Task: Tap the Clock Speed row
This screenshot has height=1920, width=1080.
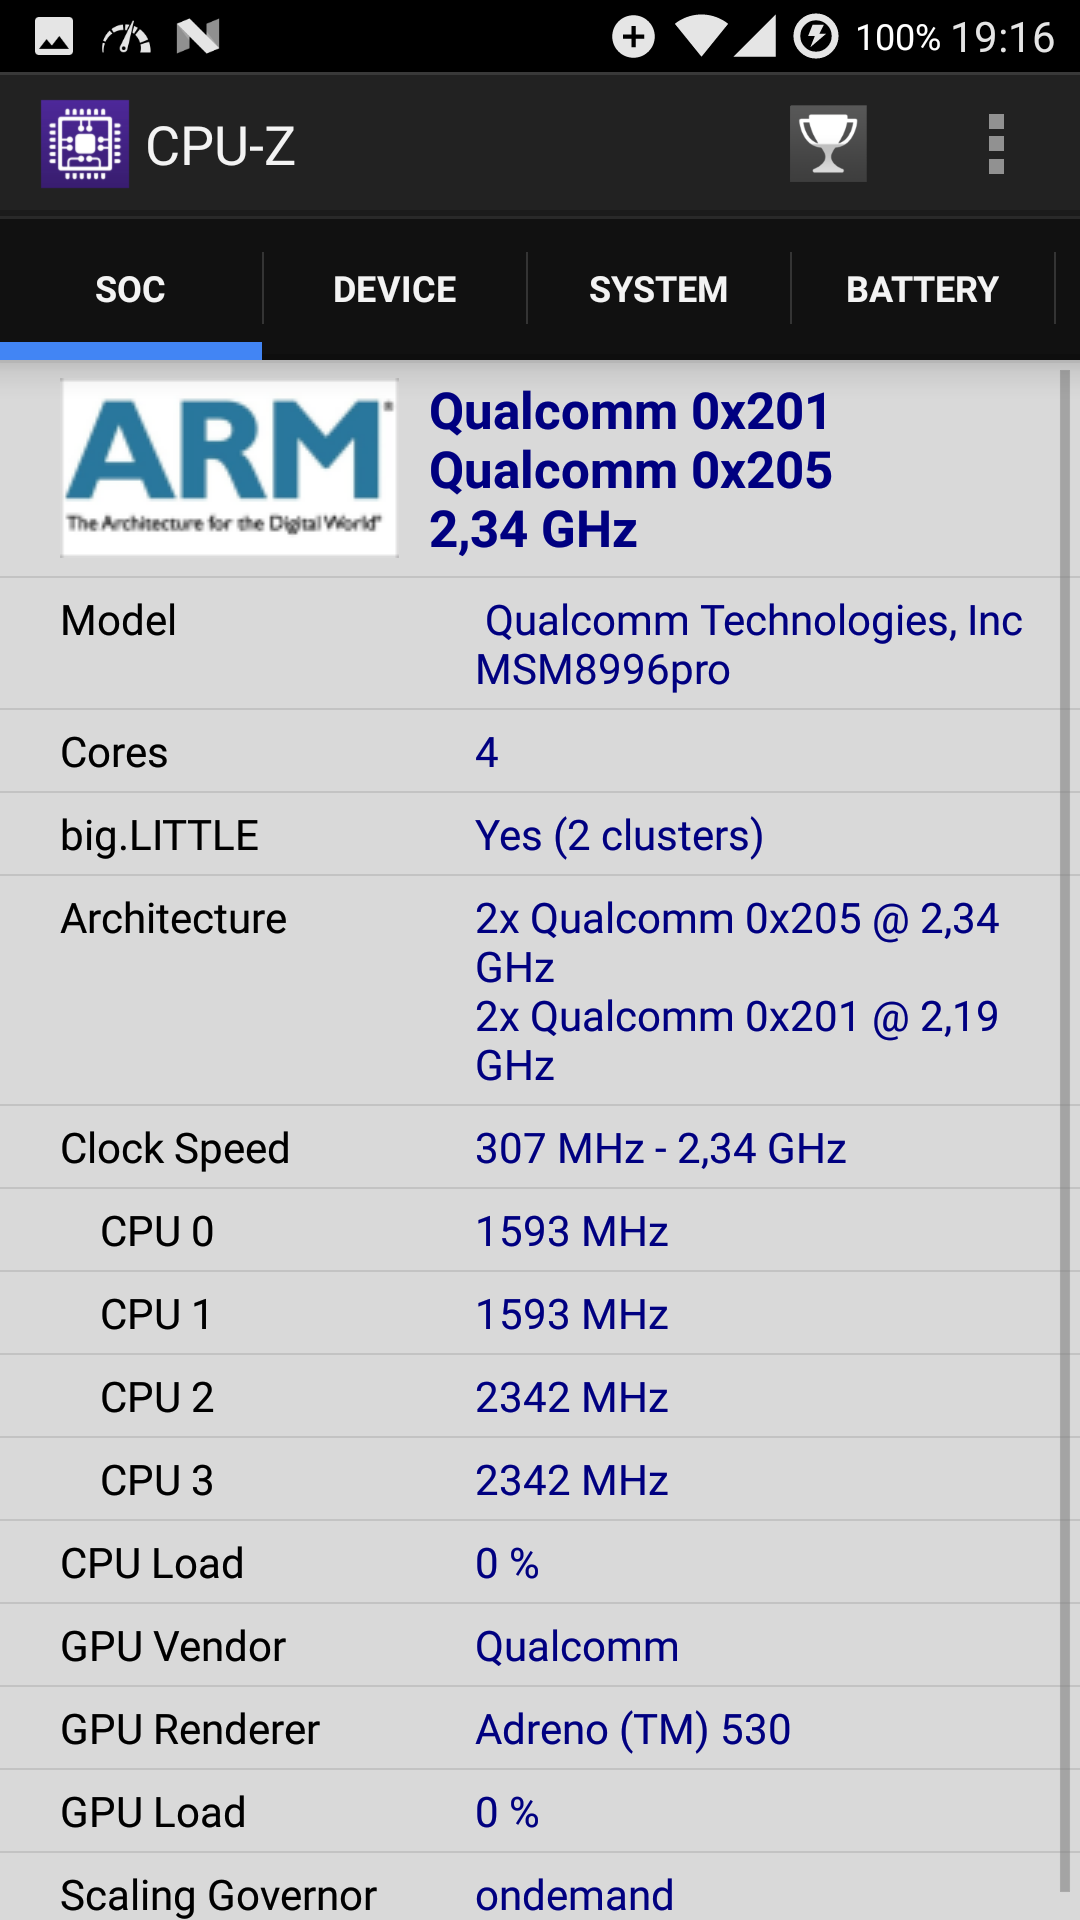Action: point(530,1148)
